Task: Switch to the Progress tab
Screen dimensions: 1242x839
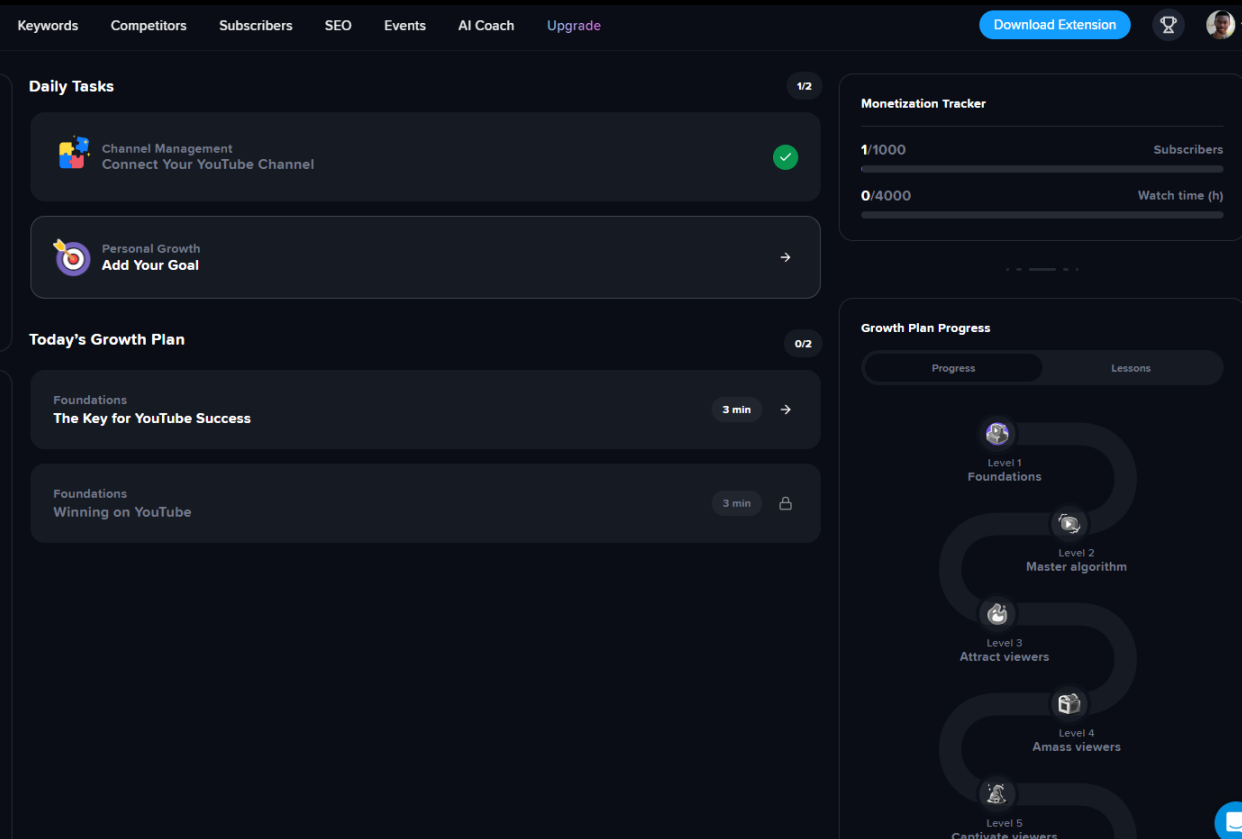Action: [953, 368]
